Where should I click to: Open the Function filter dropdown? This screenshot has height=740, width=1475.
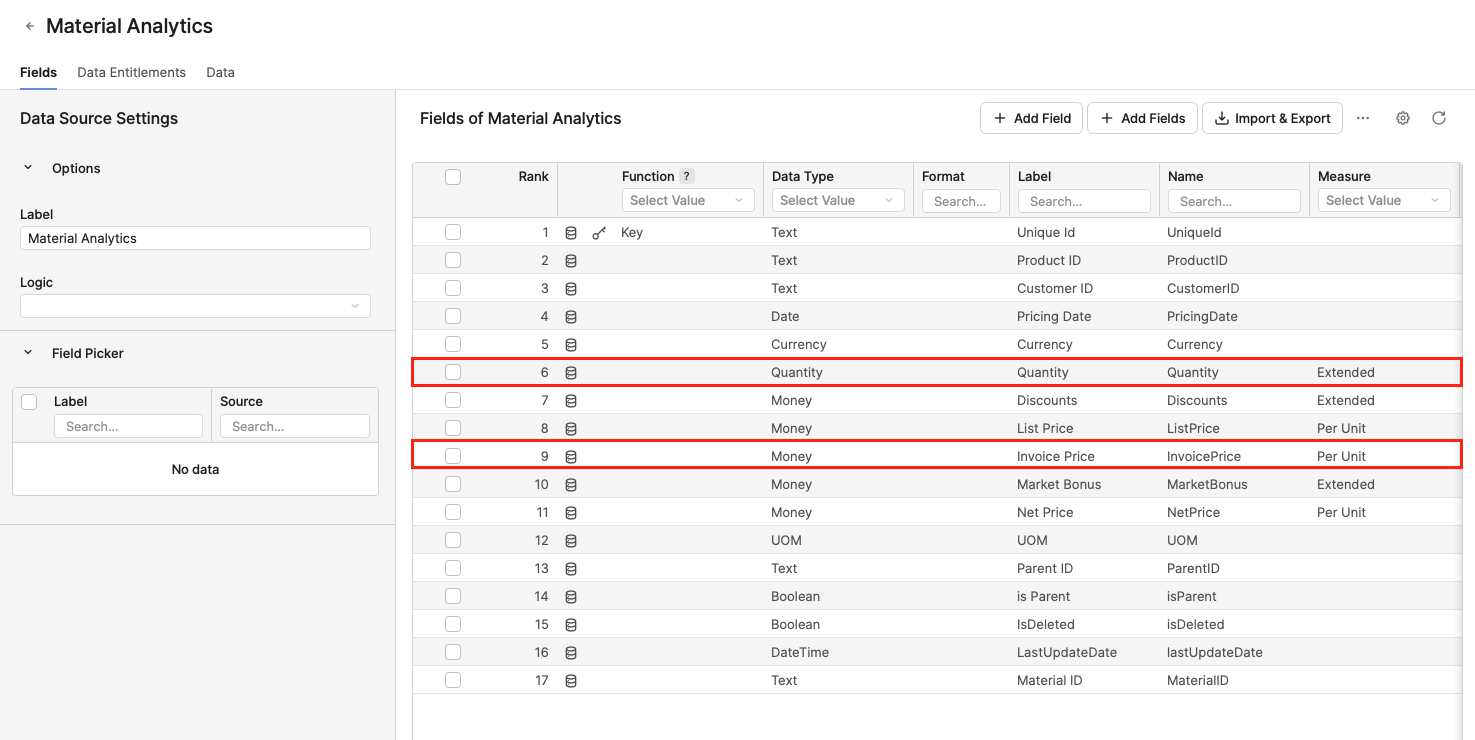[x=687, y=200]
